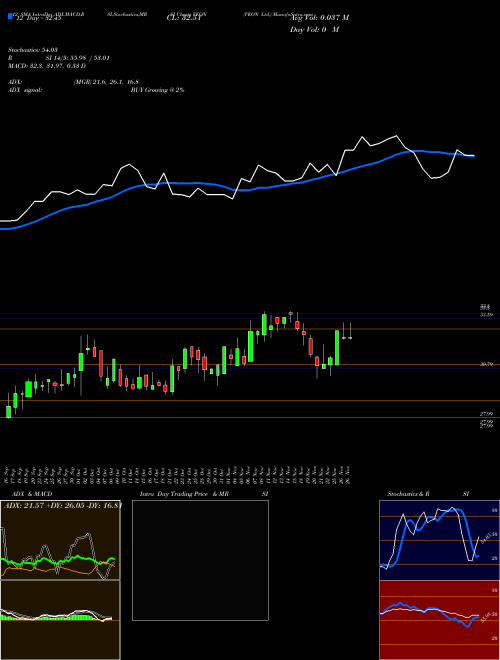
Task: Click the blue-background Stochastics chart panel
Action: coord(439,540)
